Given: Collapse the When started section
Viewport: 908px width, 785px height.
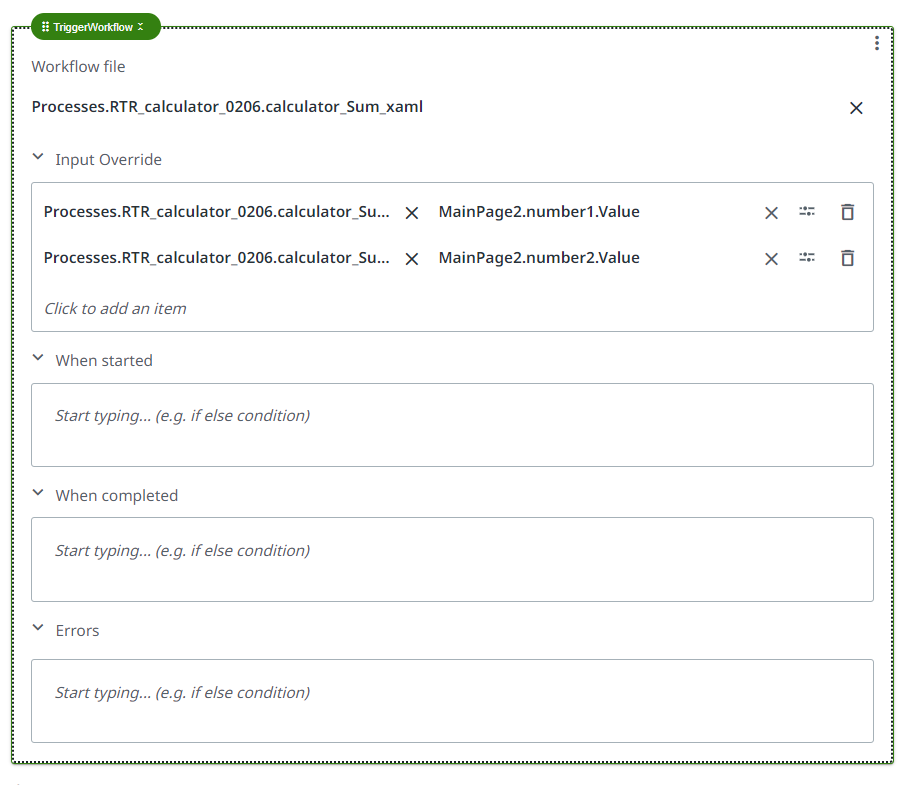Looking at the screenshot, I should [x=38, y=358].
